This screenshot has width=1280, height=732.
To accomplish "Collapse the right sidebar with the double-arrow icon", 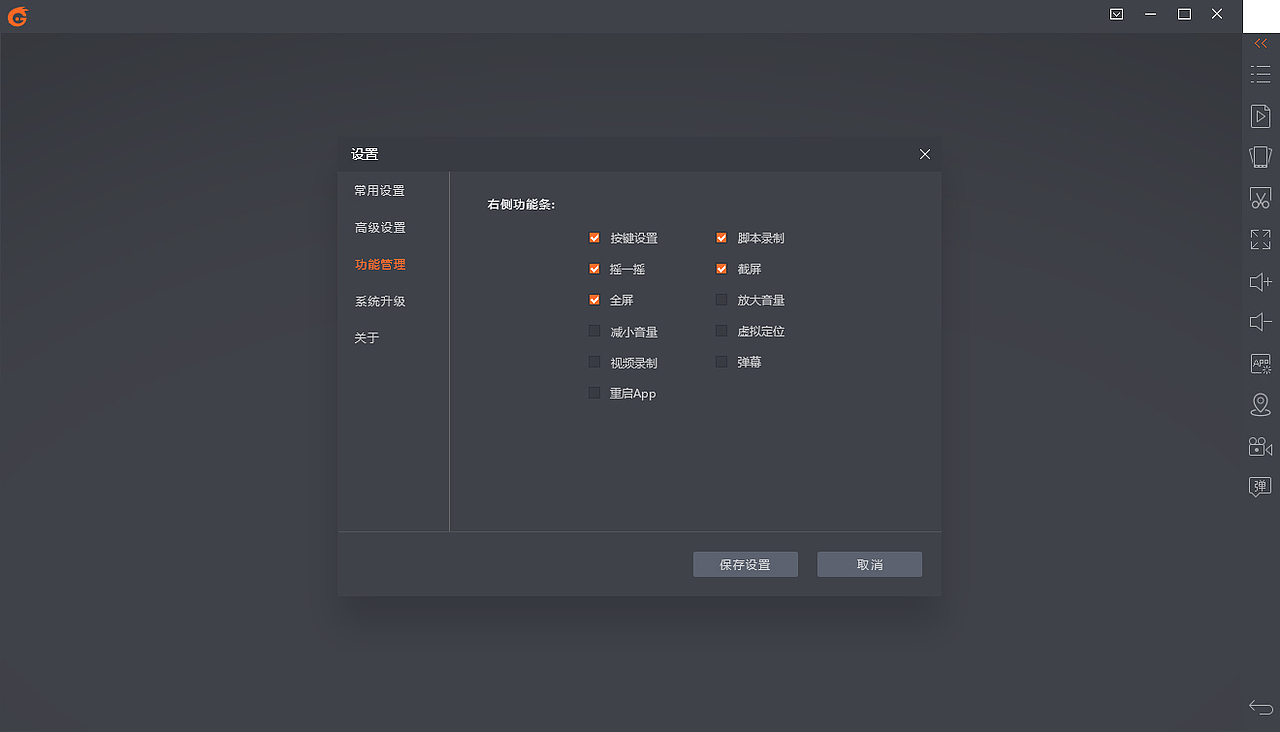I will click(1260, 43).
